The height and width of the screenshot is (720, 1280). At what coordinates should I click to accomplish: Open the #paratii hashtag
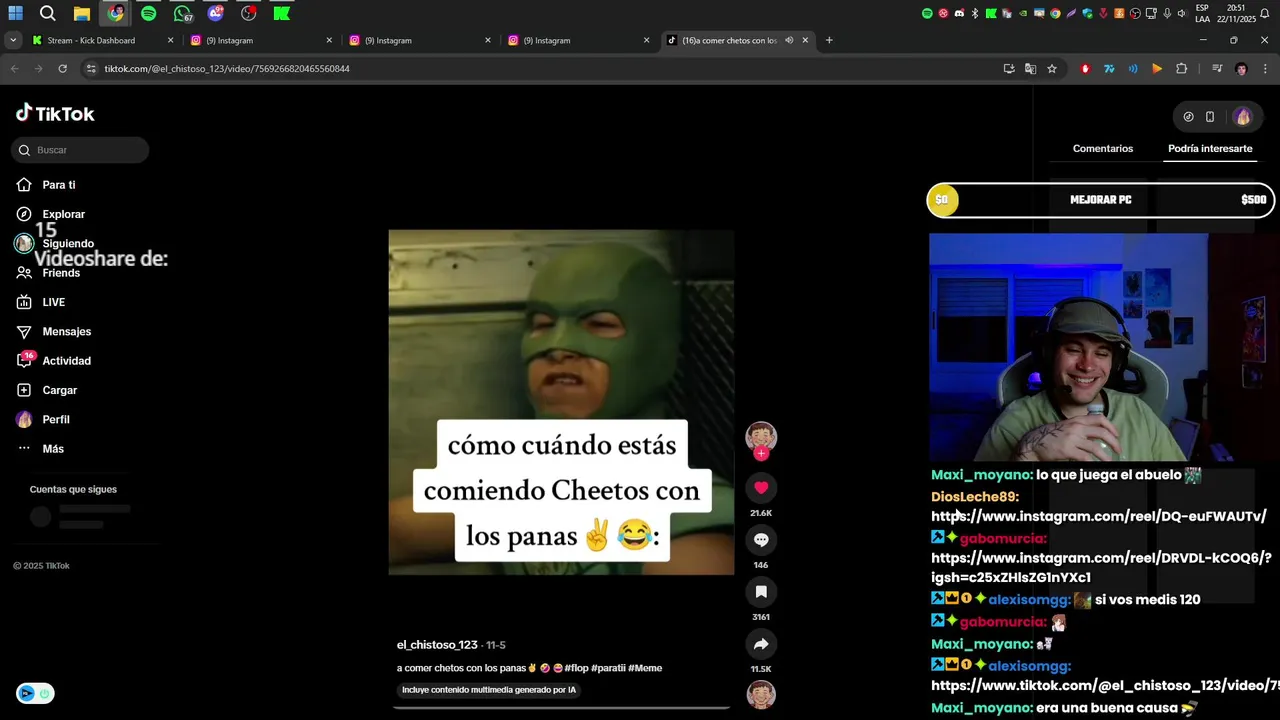tap(608, 668)
